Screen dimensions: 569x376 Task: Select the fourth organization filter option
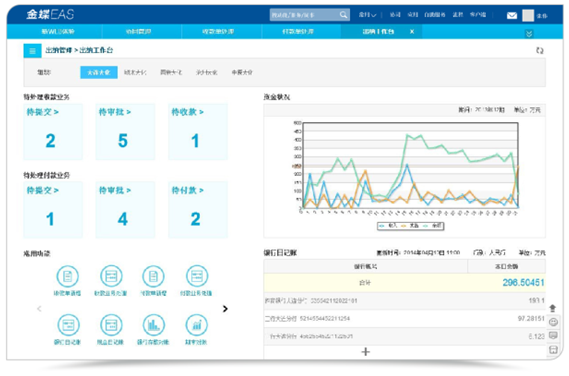pos(206,73)
